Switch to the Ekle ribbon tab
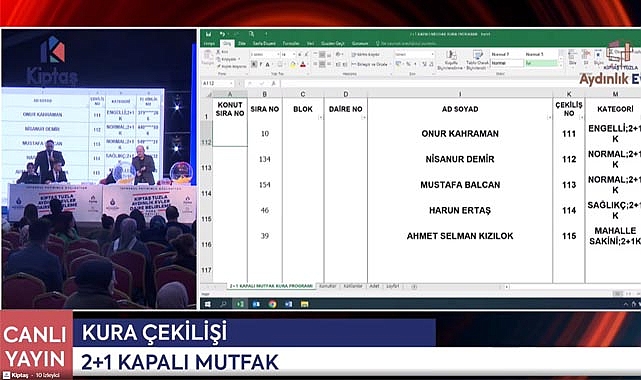641x380 pixels. pos(242,43)
